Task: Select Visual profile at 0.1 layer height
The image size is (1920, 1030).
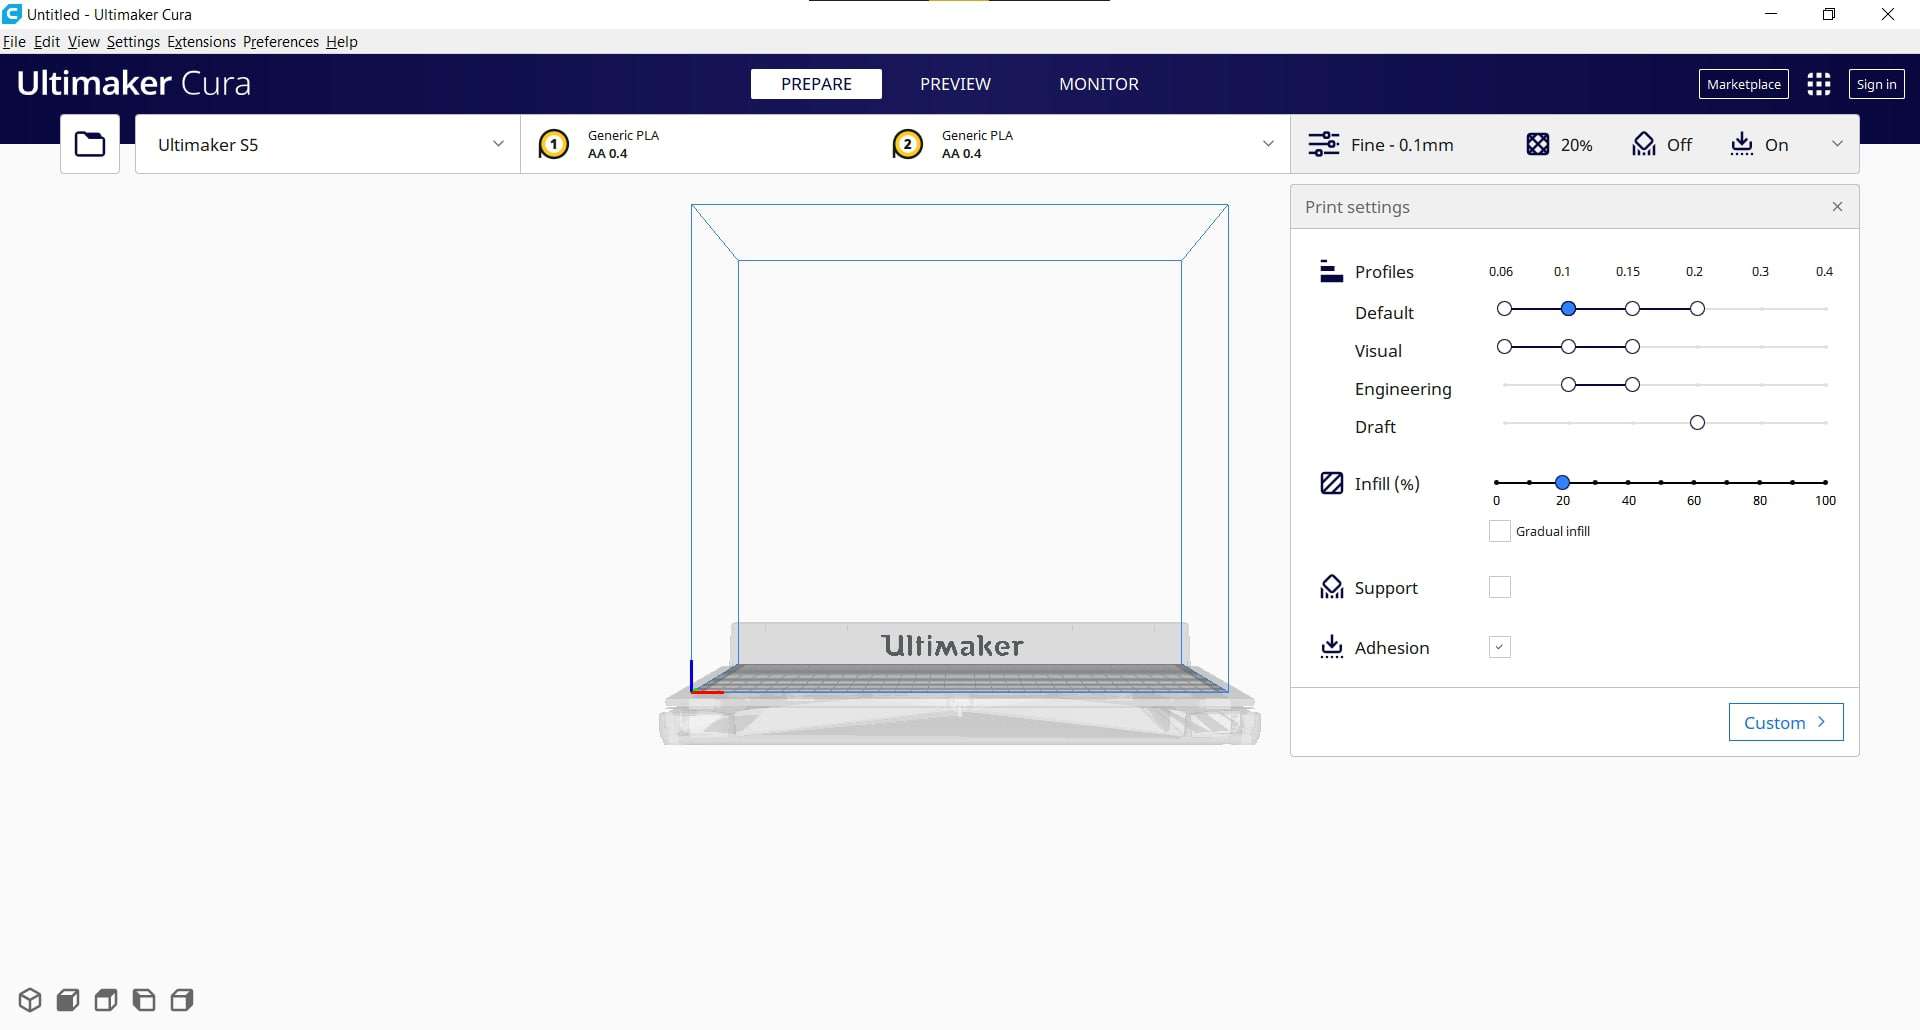Action: [1568, 347]
